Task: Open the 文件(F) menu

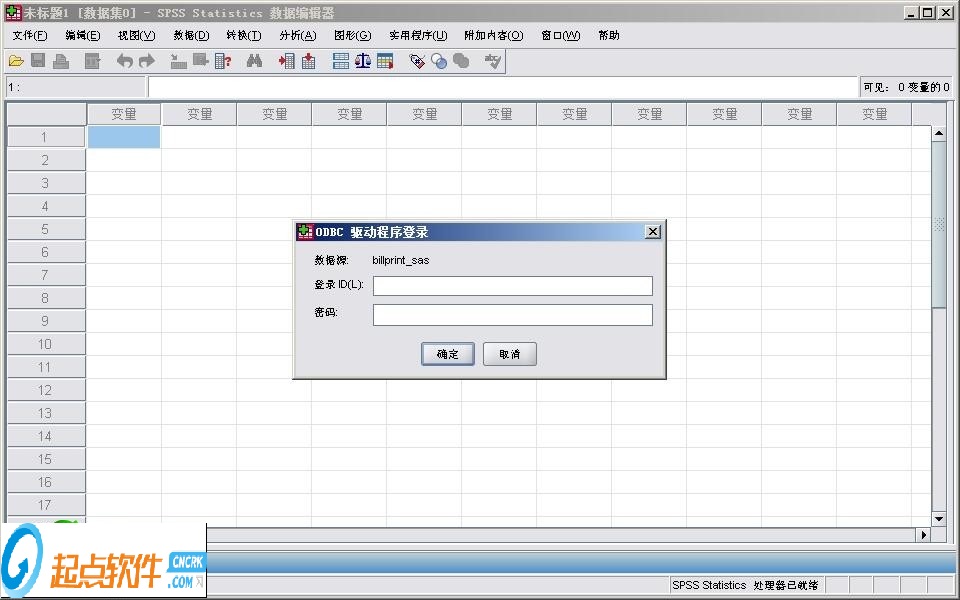Action: click(30, 36)
